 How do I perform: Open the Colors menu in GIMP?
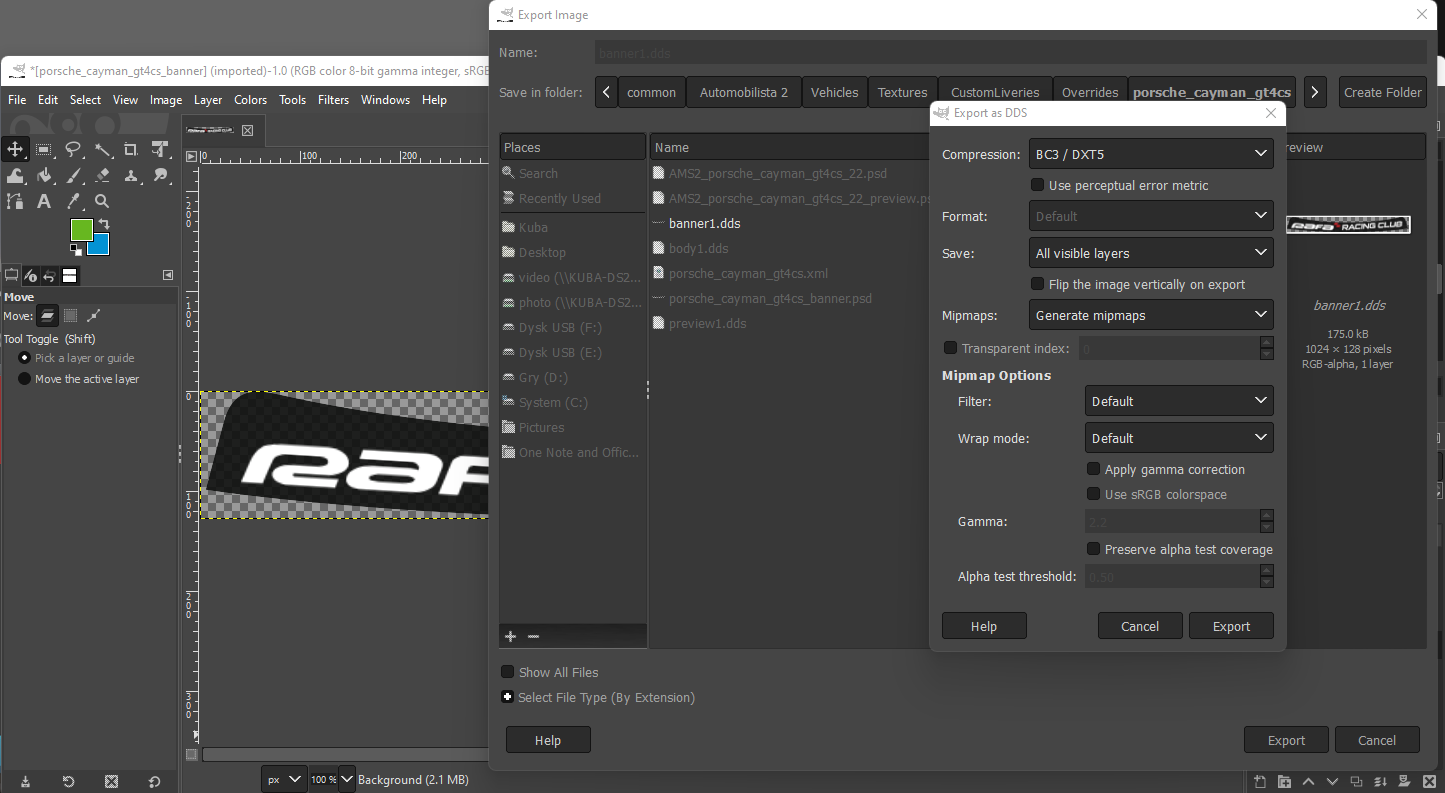[x=250, y=100]
